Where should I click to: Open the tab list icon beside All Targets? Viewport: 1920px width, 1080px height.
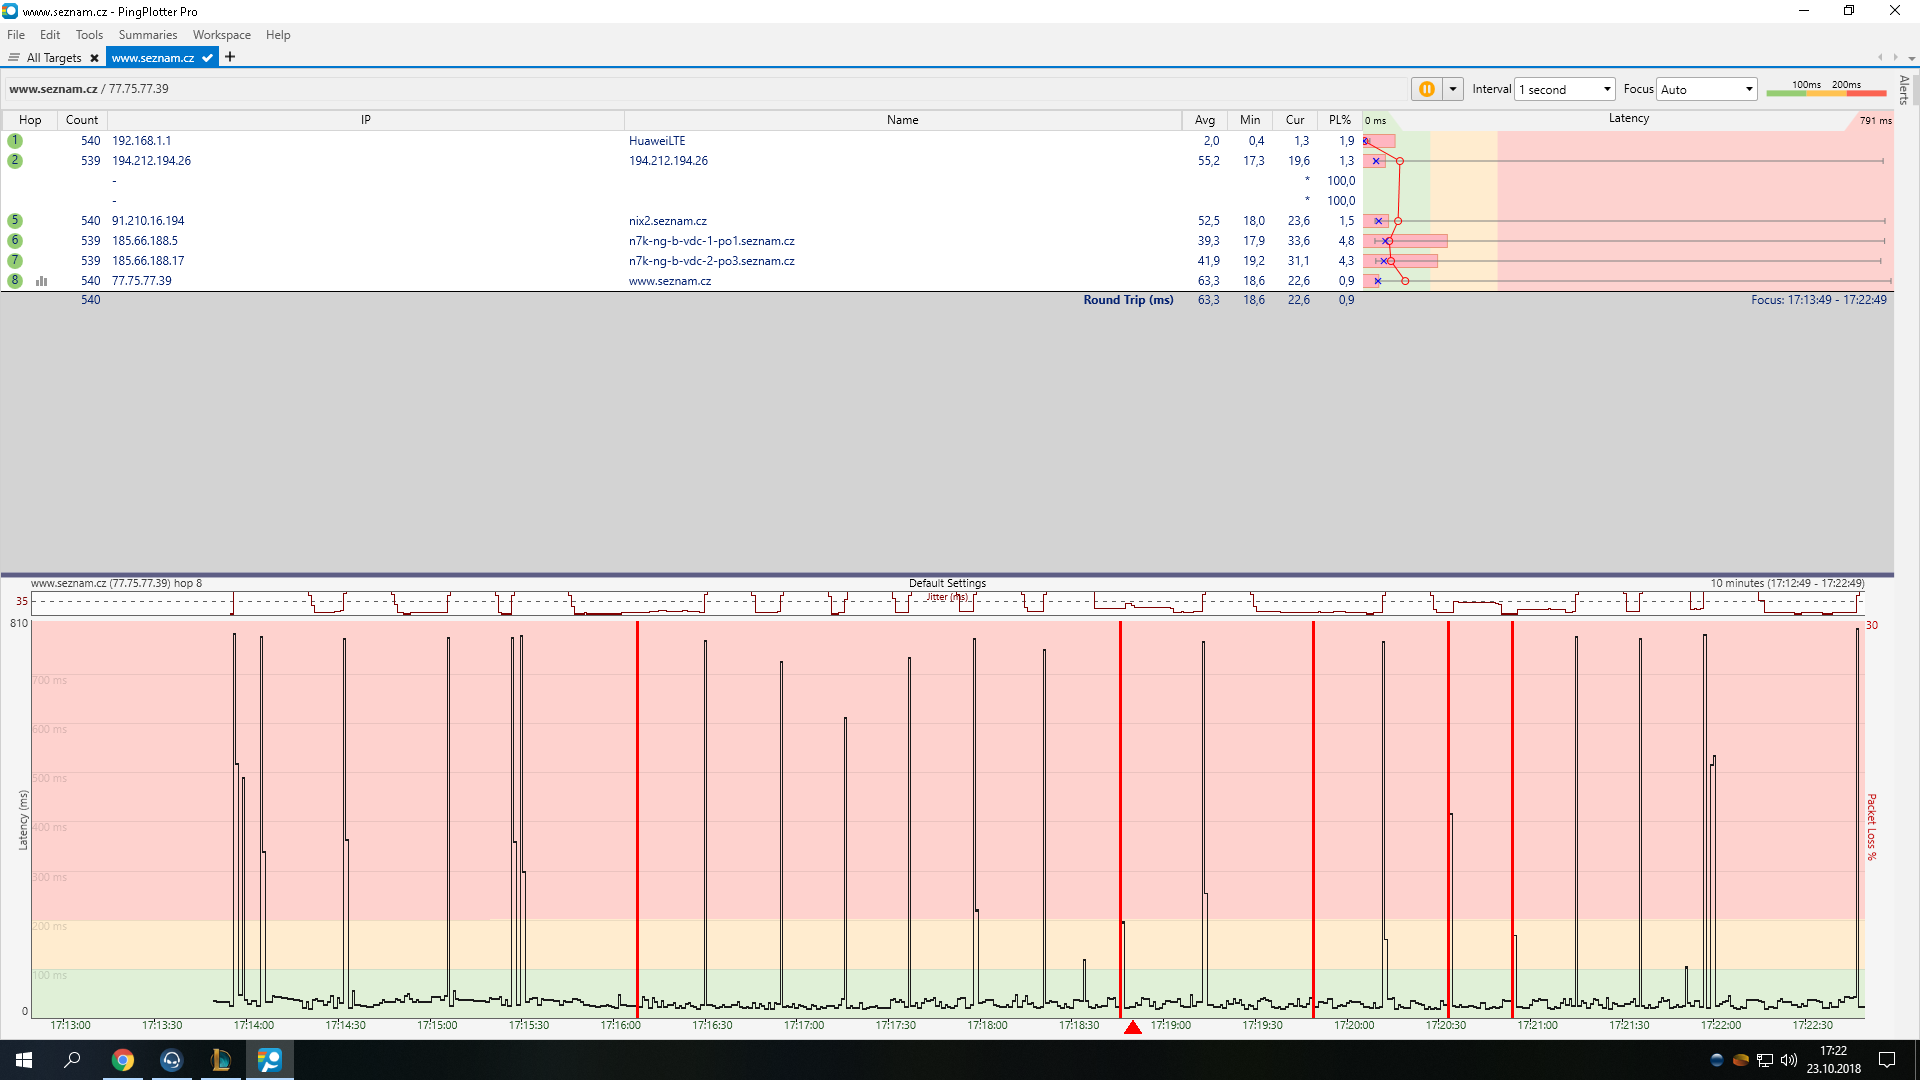(x=14, y=58)
